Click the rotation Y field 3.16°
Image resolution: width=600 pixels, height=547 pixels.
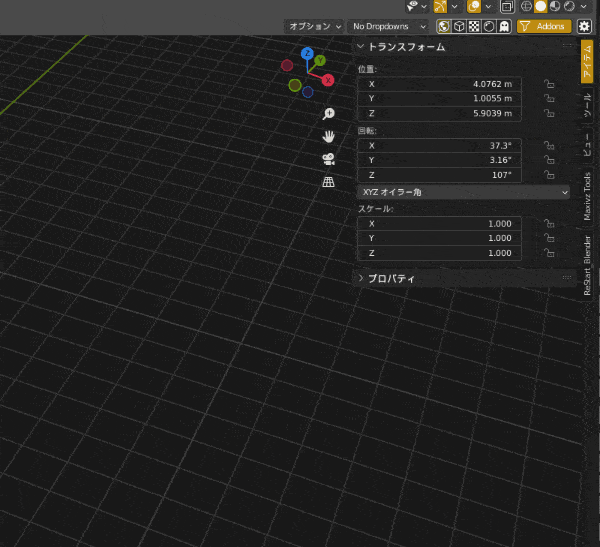tap(439, 160)
